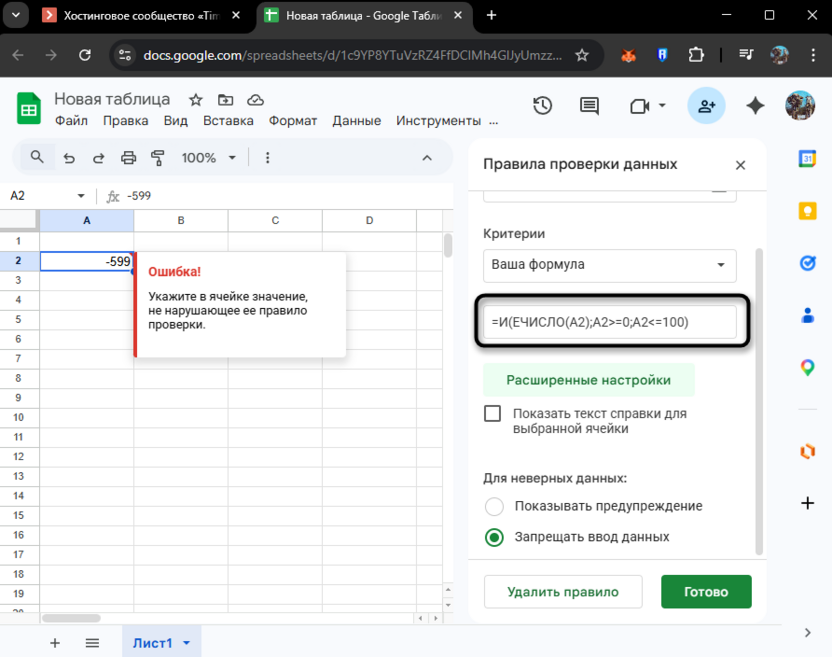Image resolution: width=832 pixels, height=657 pixels.
Task: Open the 'Ваша формула' criteria dropdown
Action: tap(609, 265)
